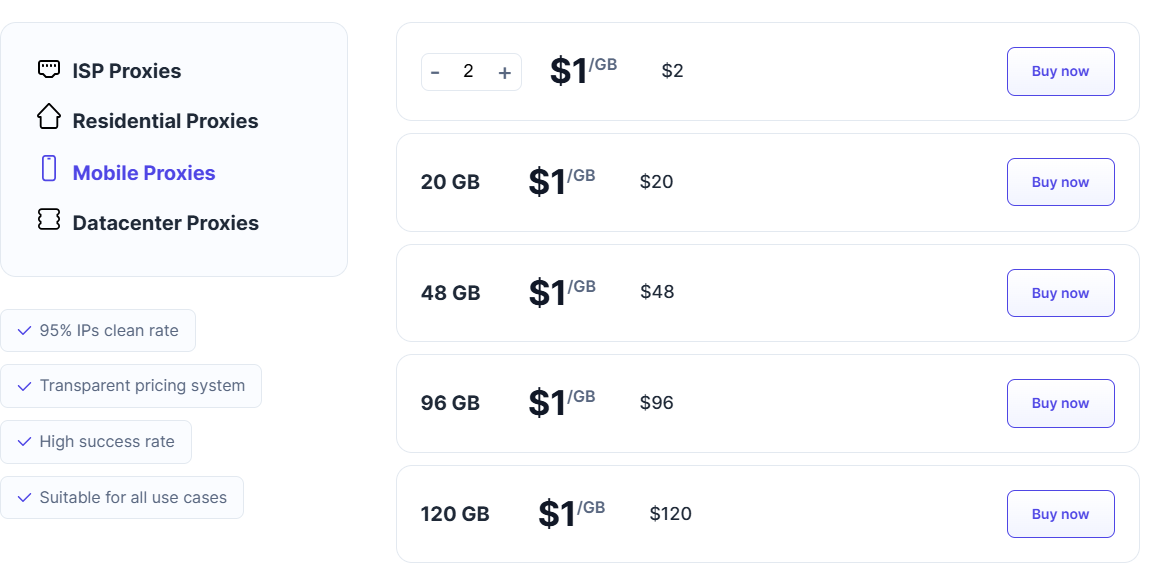Select the mobile phone icon

pos(48,168)
